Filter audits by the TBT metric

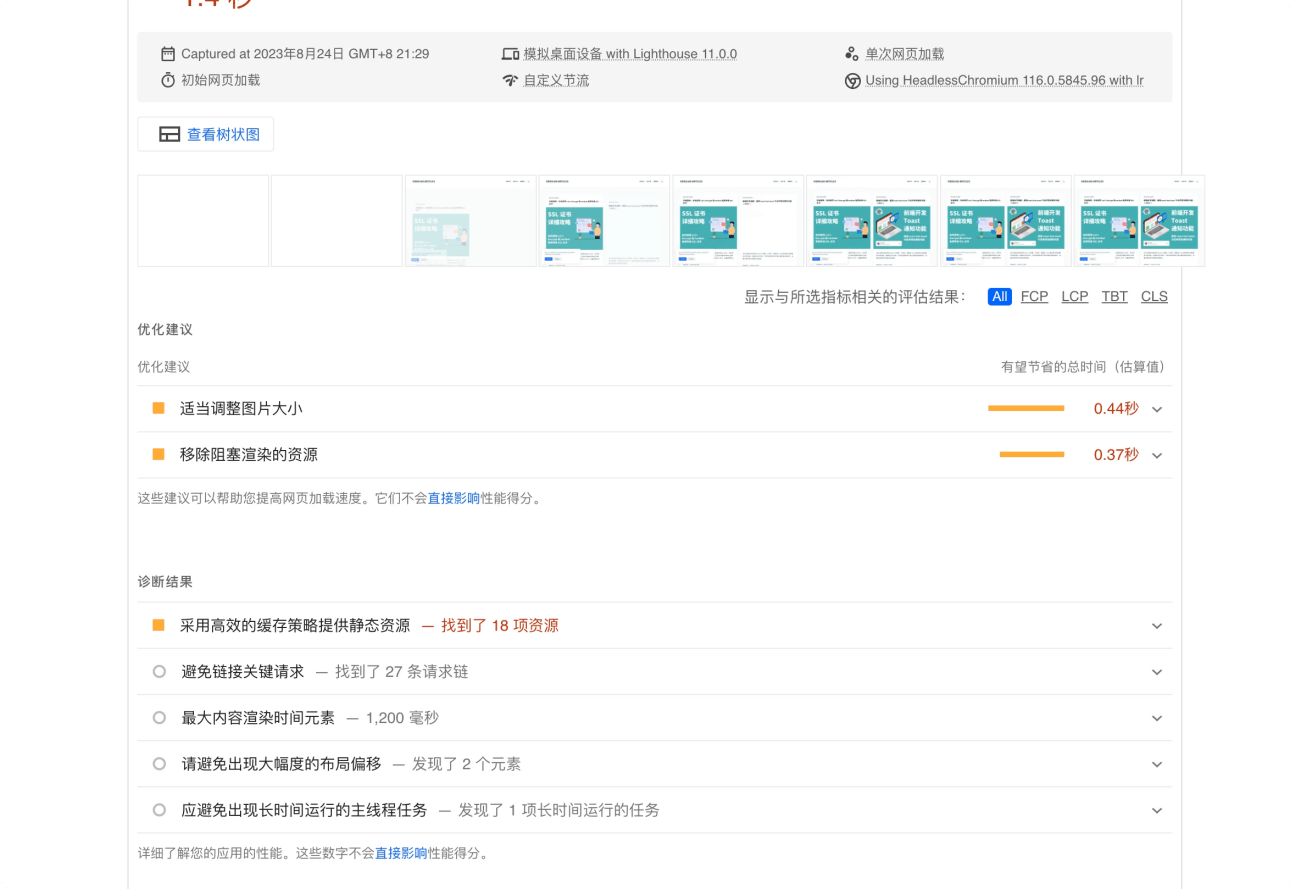coord(1114,296)
